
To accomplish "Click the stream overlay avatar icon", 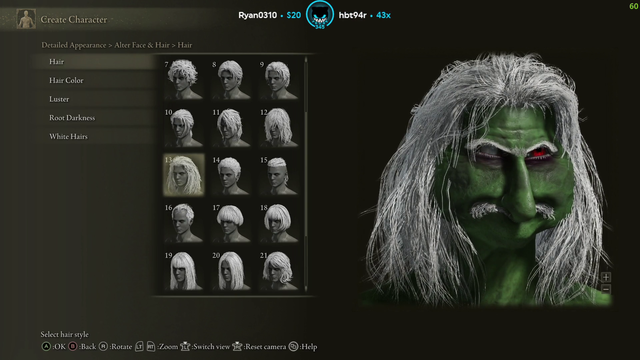I will click(x=320, y=15).
